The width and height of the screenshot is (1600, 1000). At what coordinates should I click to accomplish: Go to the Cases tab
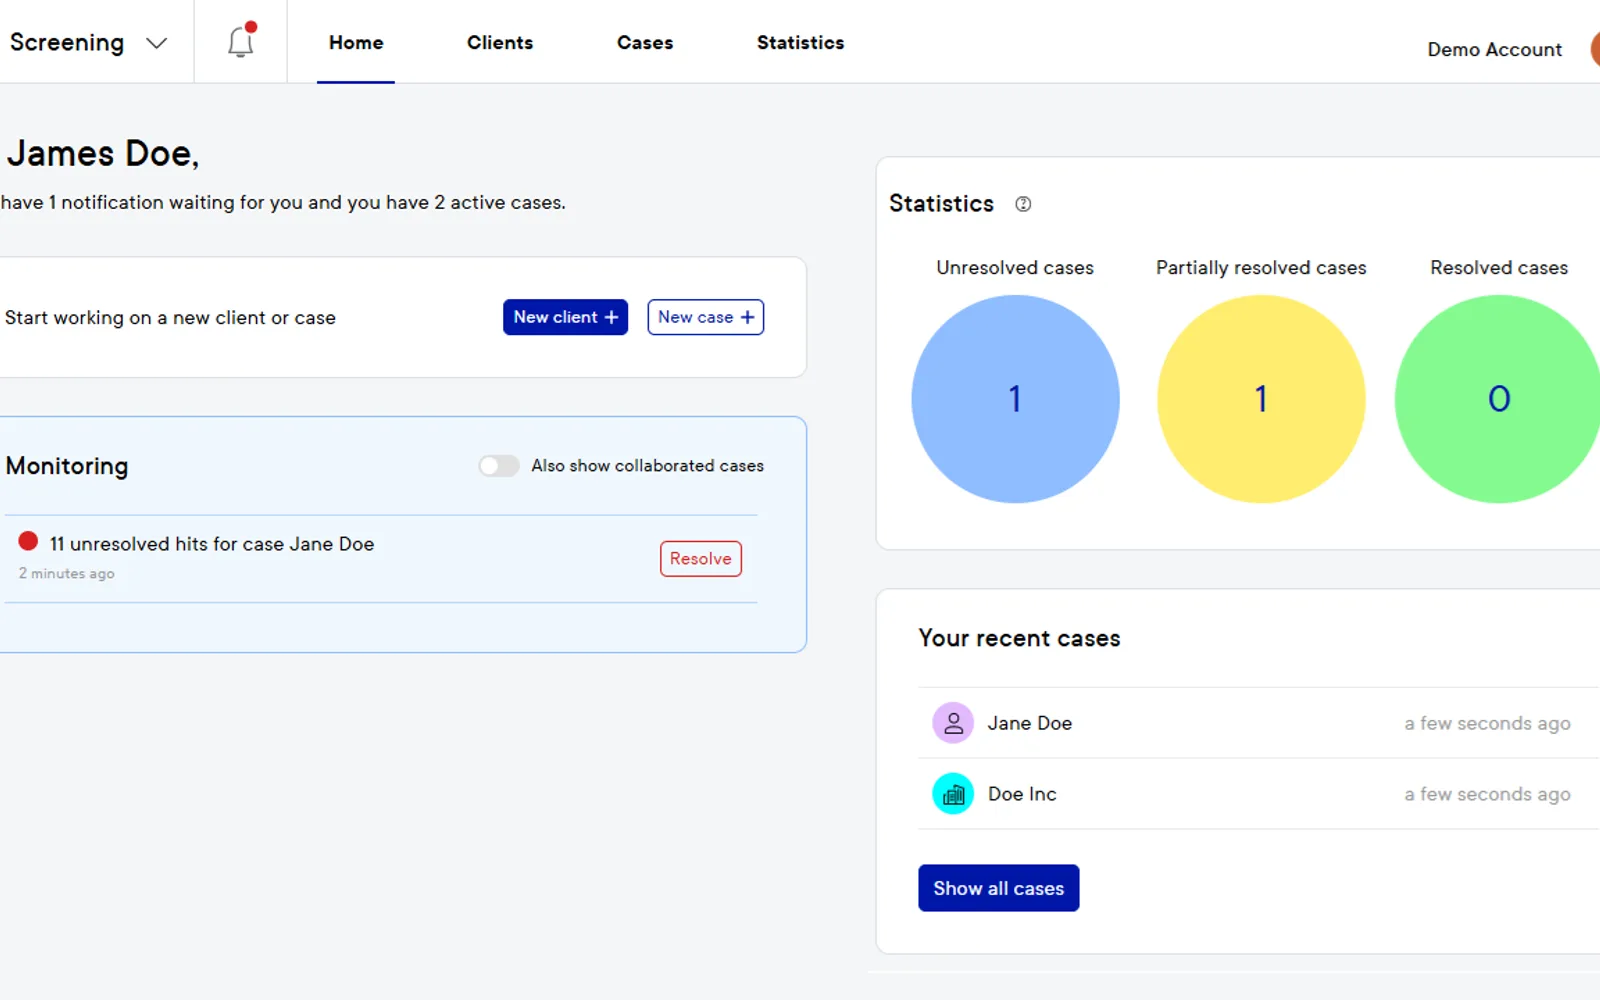pyautogui.click(x=645, y=43)
